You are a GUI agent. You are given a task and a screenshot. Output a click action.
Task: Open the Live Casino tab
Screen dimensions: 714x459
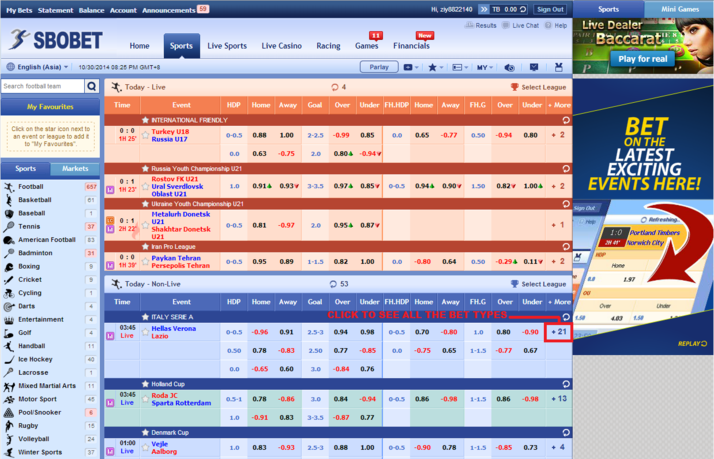point(281,46)
